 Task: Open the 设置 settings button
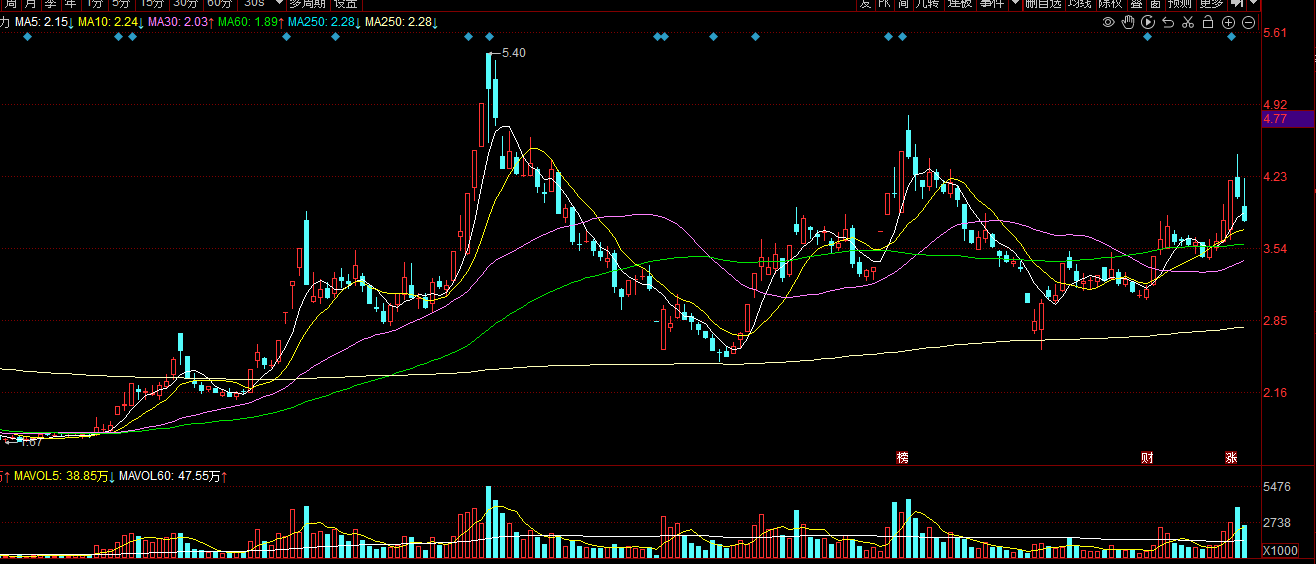tap(345, 4)
